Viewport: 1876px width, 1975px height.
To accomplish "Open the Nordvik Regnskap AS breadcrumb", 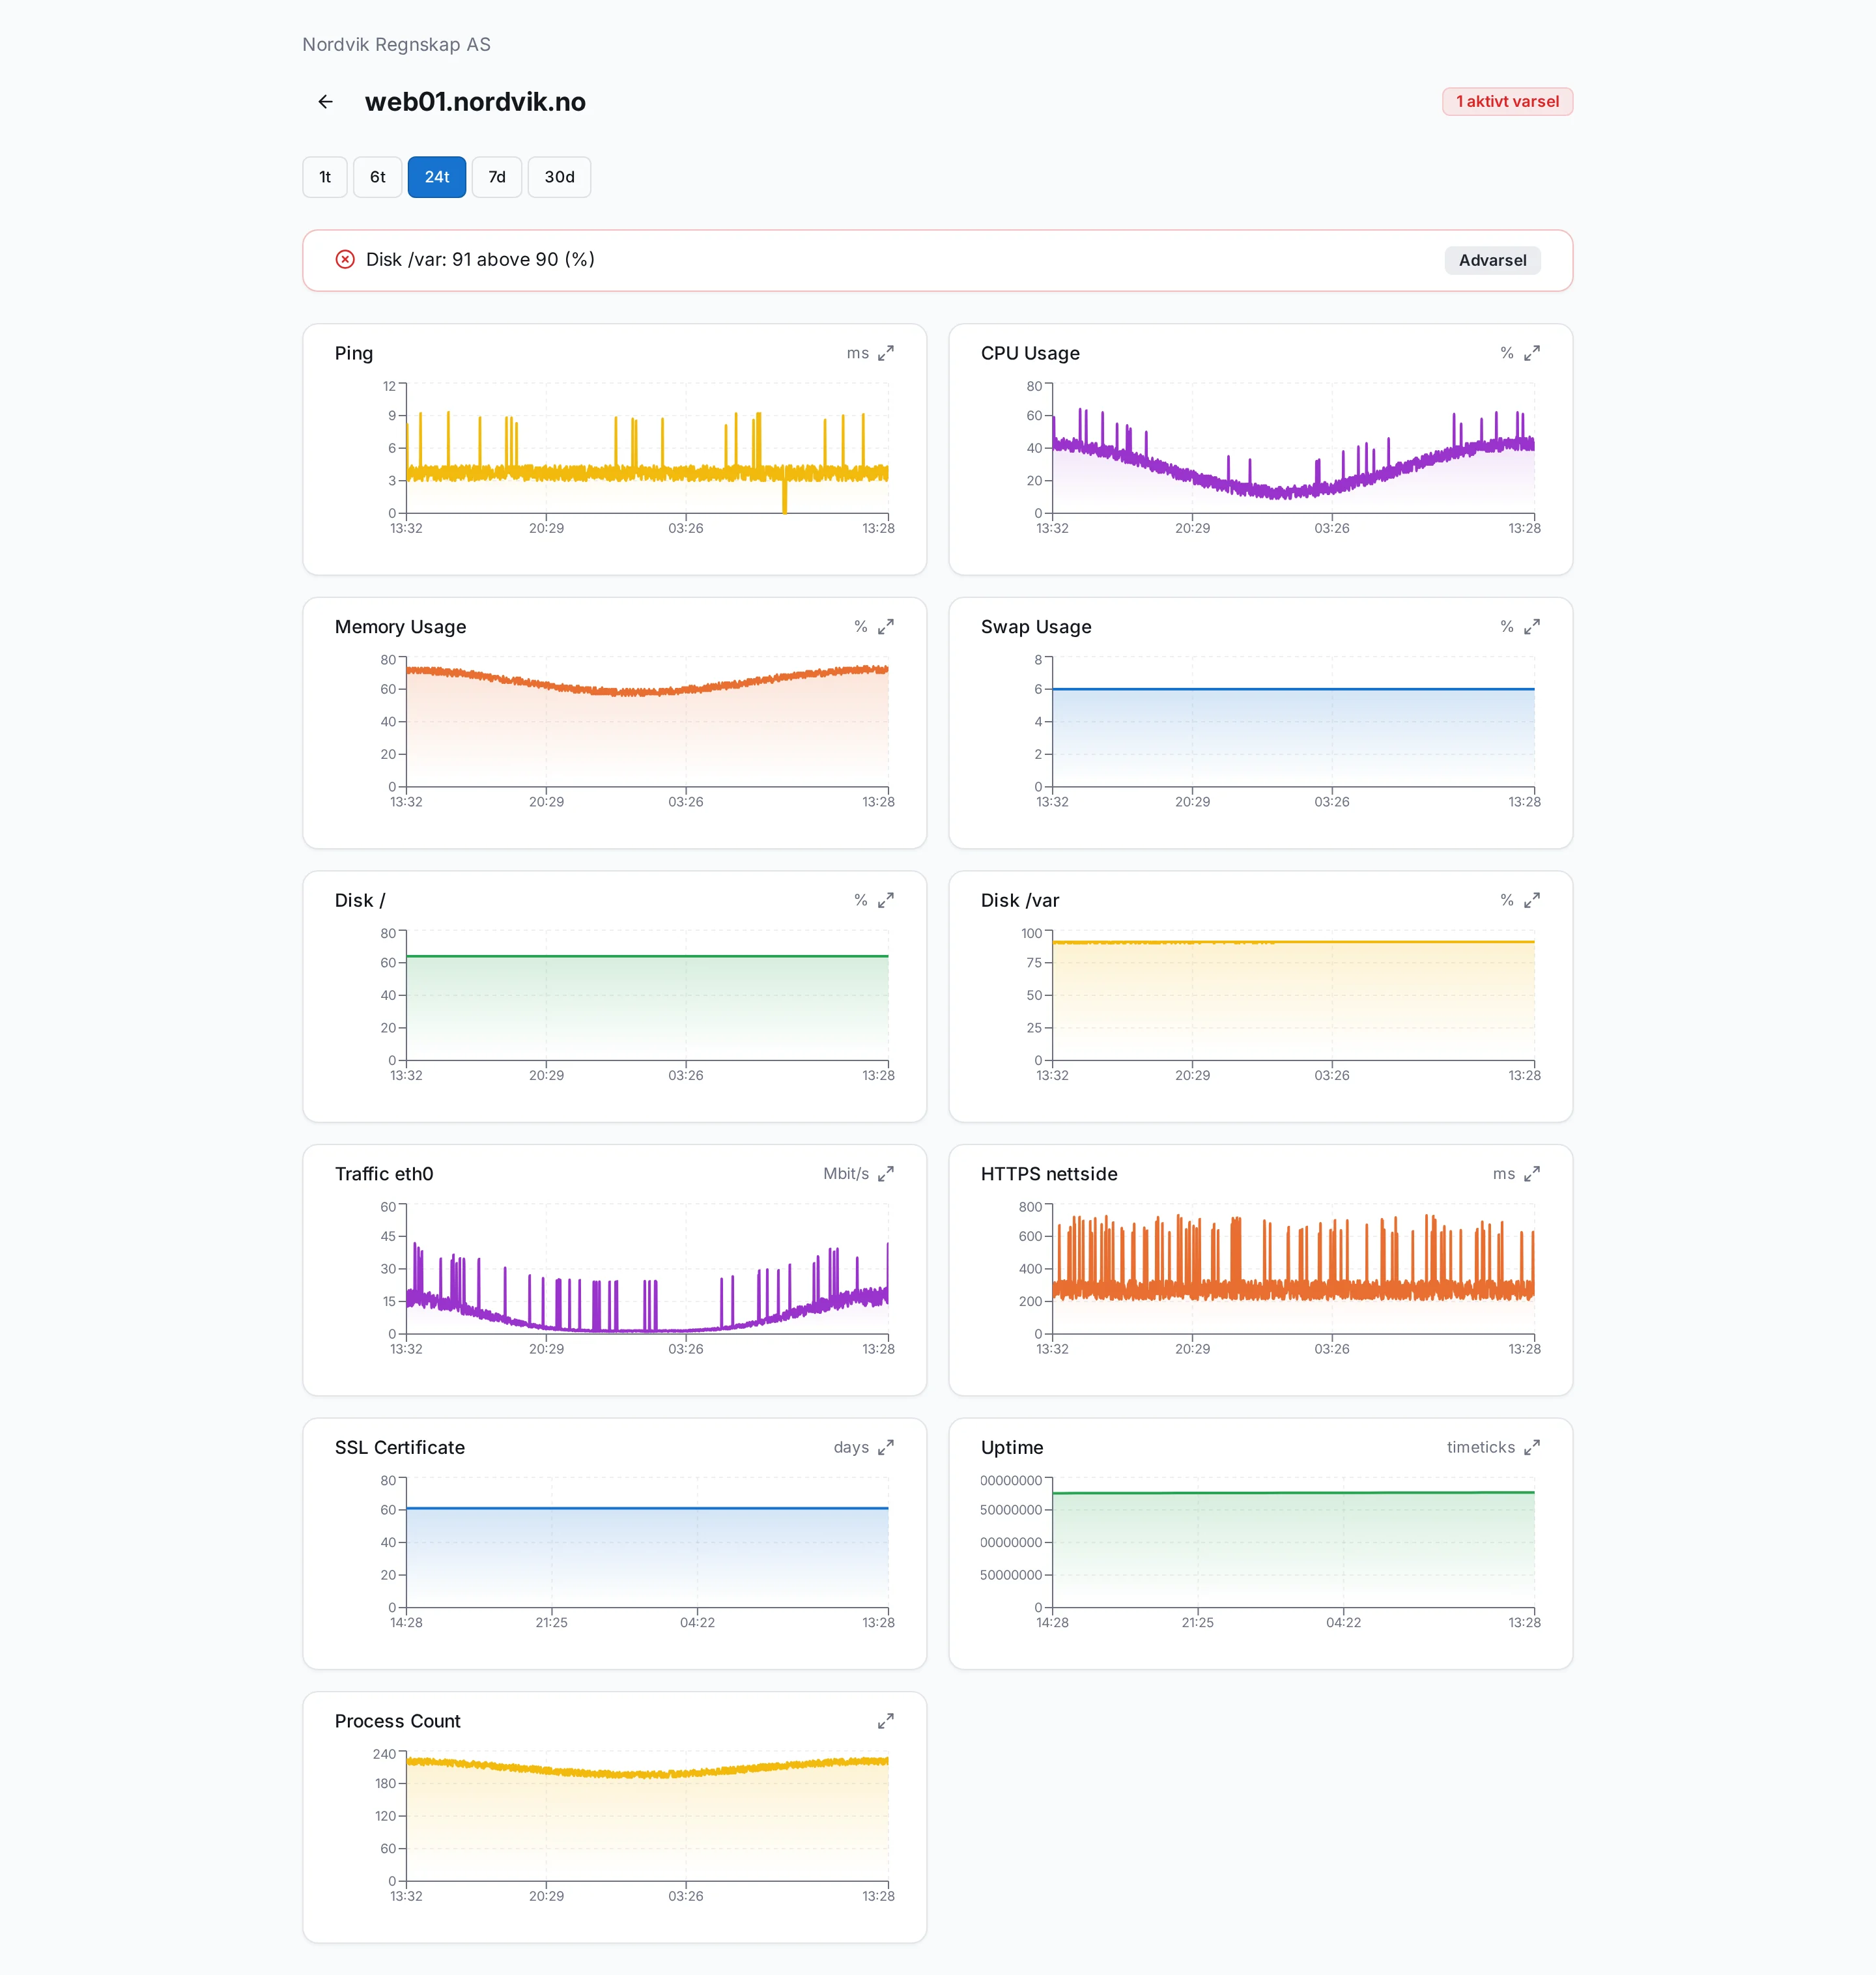I will 396,45.
